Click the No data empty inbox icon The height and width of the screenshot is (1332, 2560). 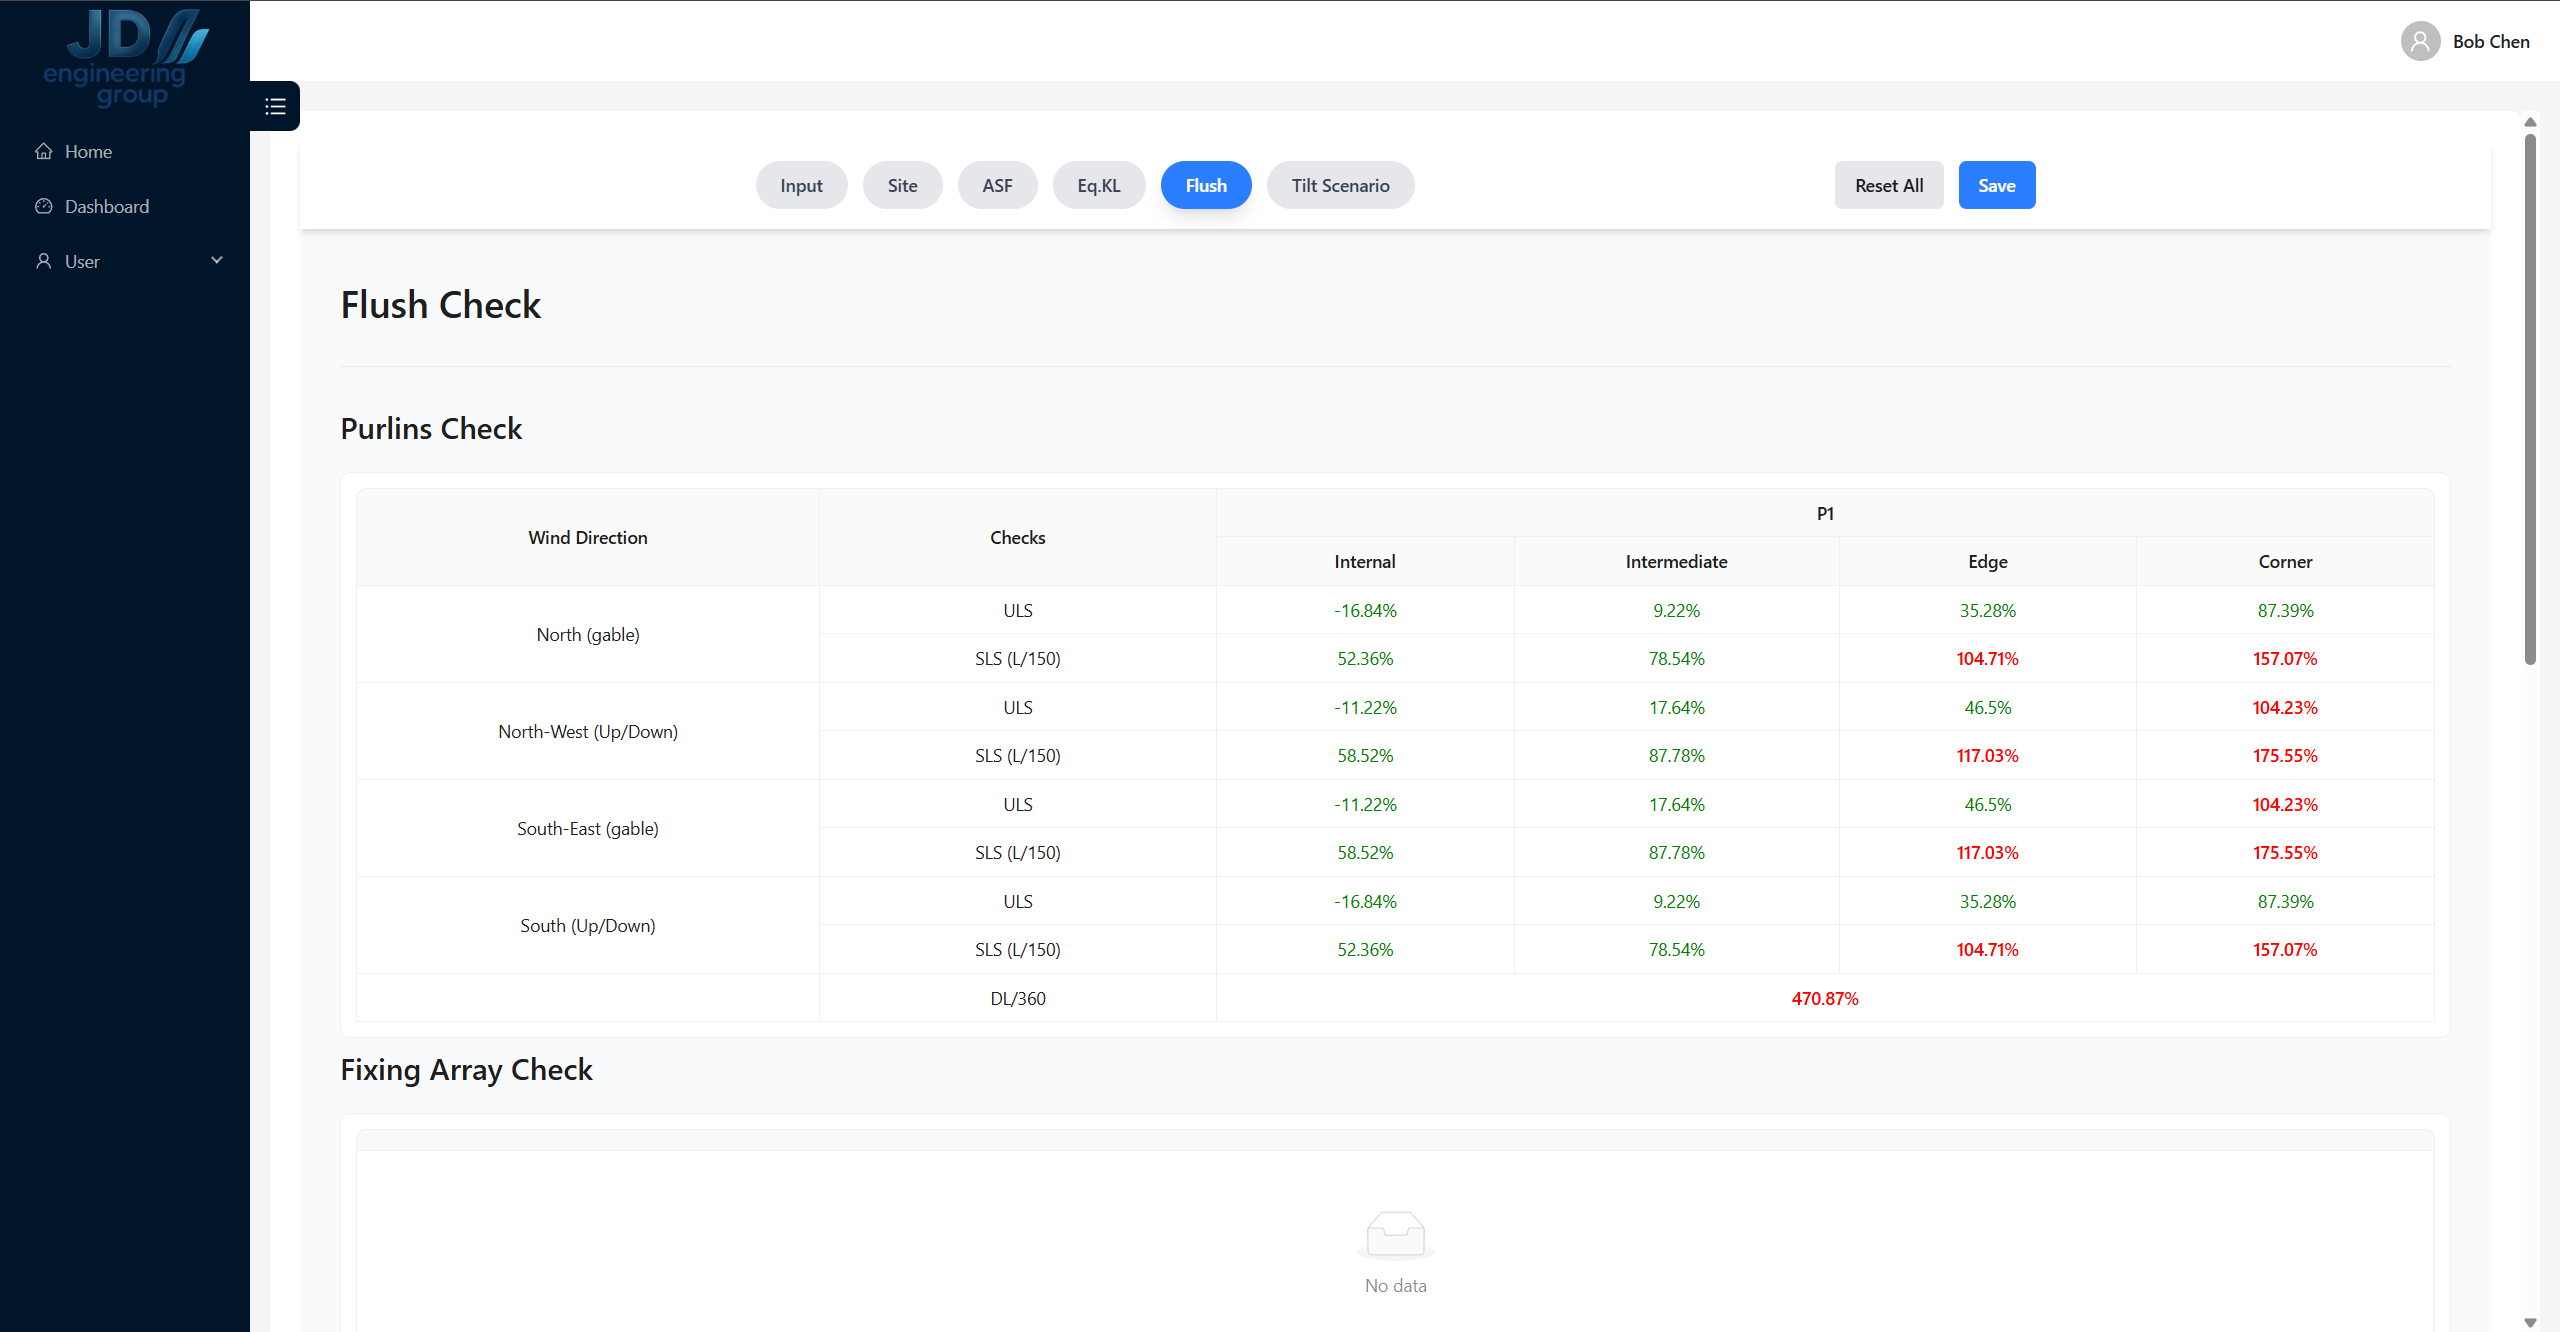tap(1396, 1234)
